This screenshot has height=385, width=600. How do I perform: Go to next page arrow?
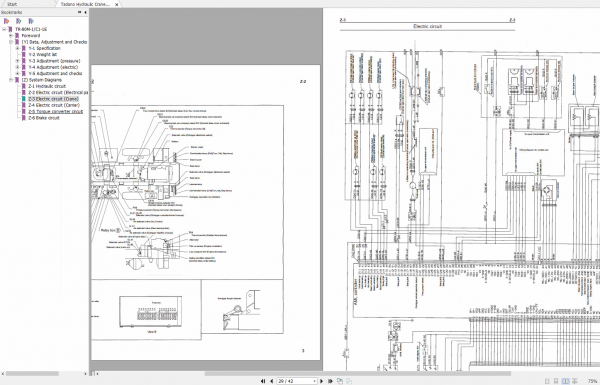pos(321,381)
